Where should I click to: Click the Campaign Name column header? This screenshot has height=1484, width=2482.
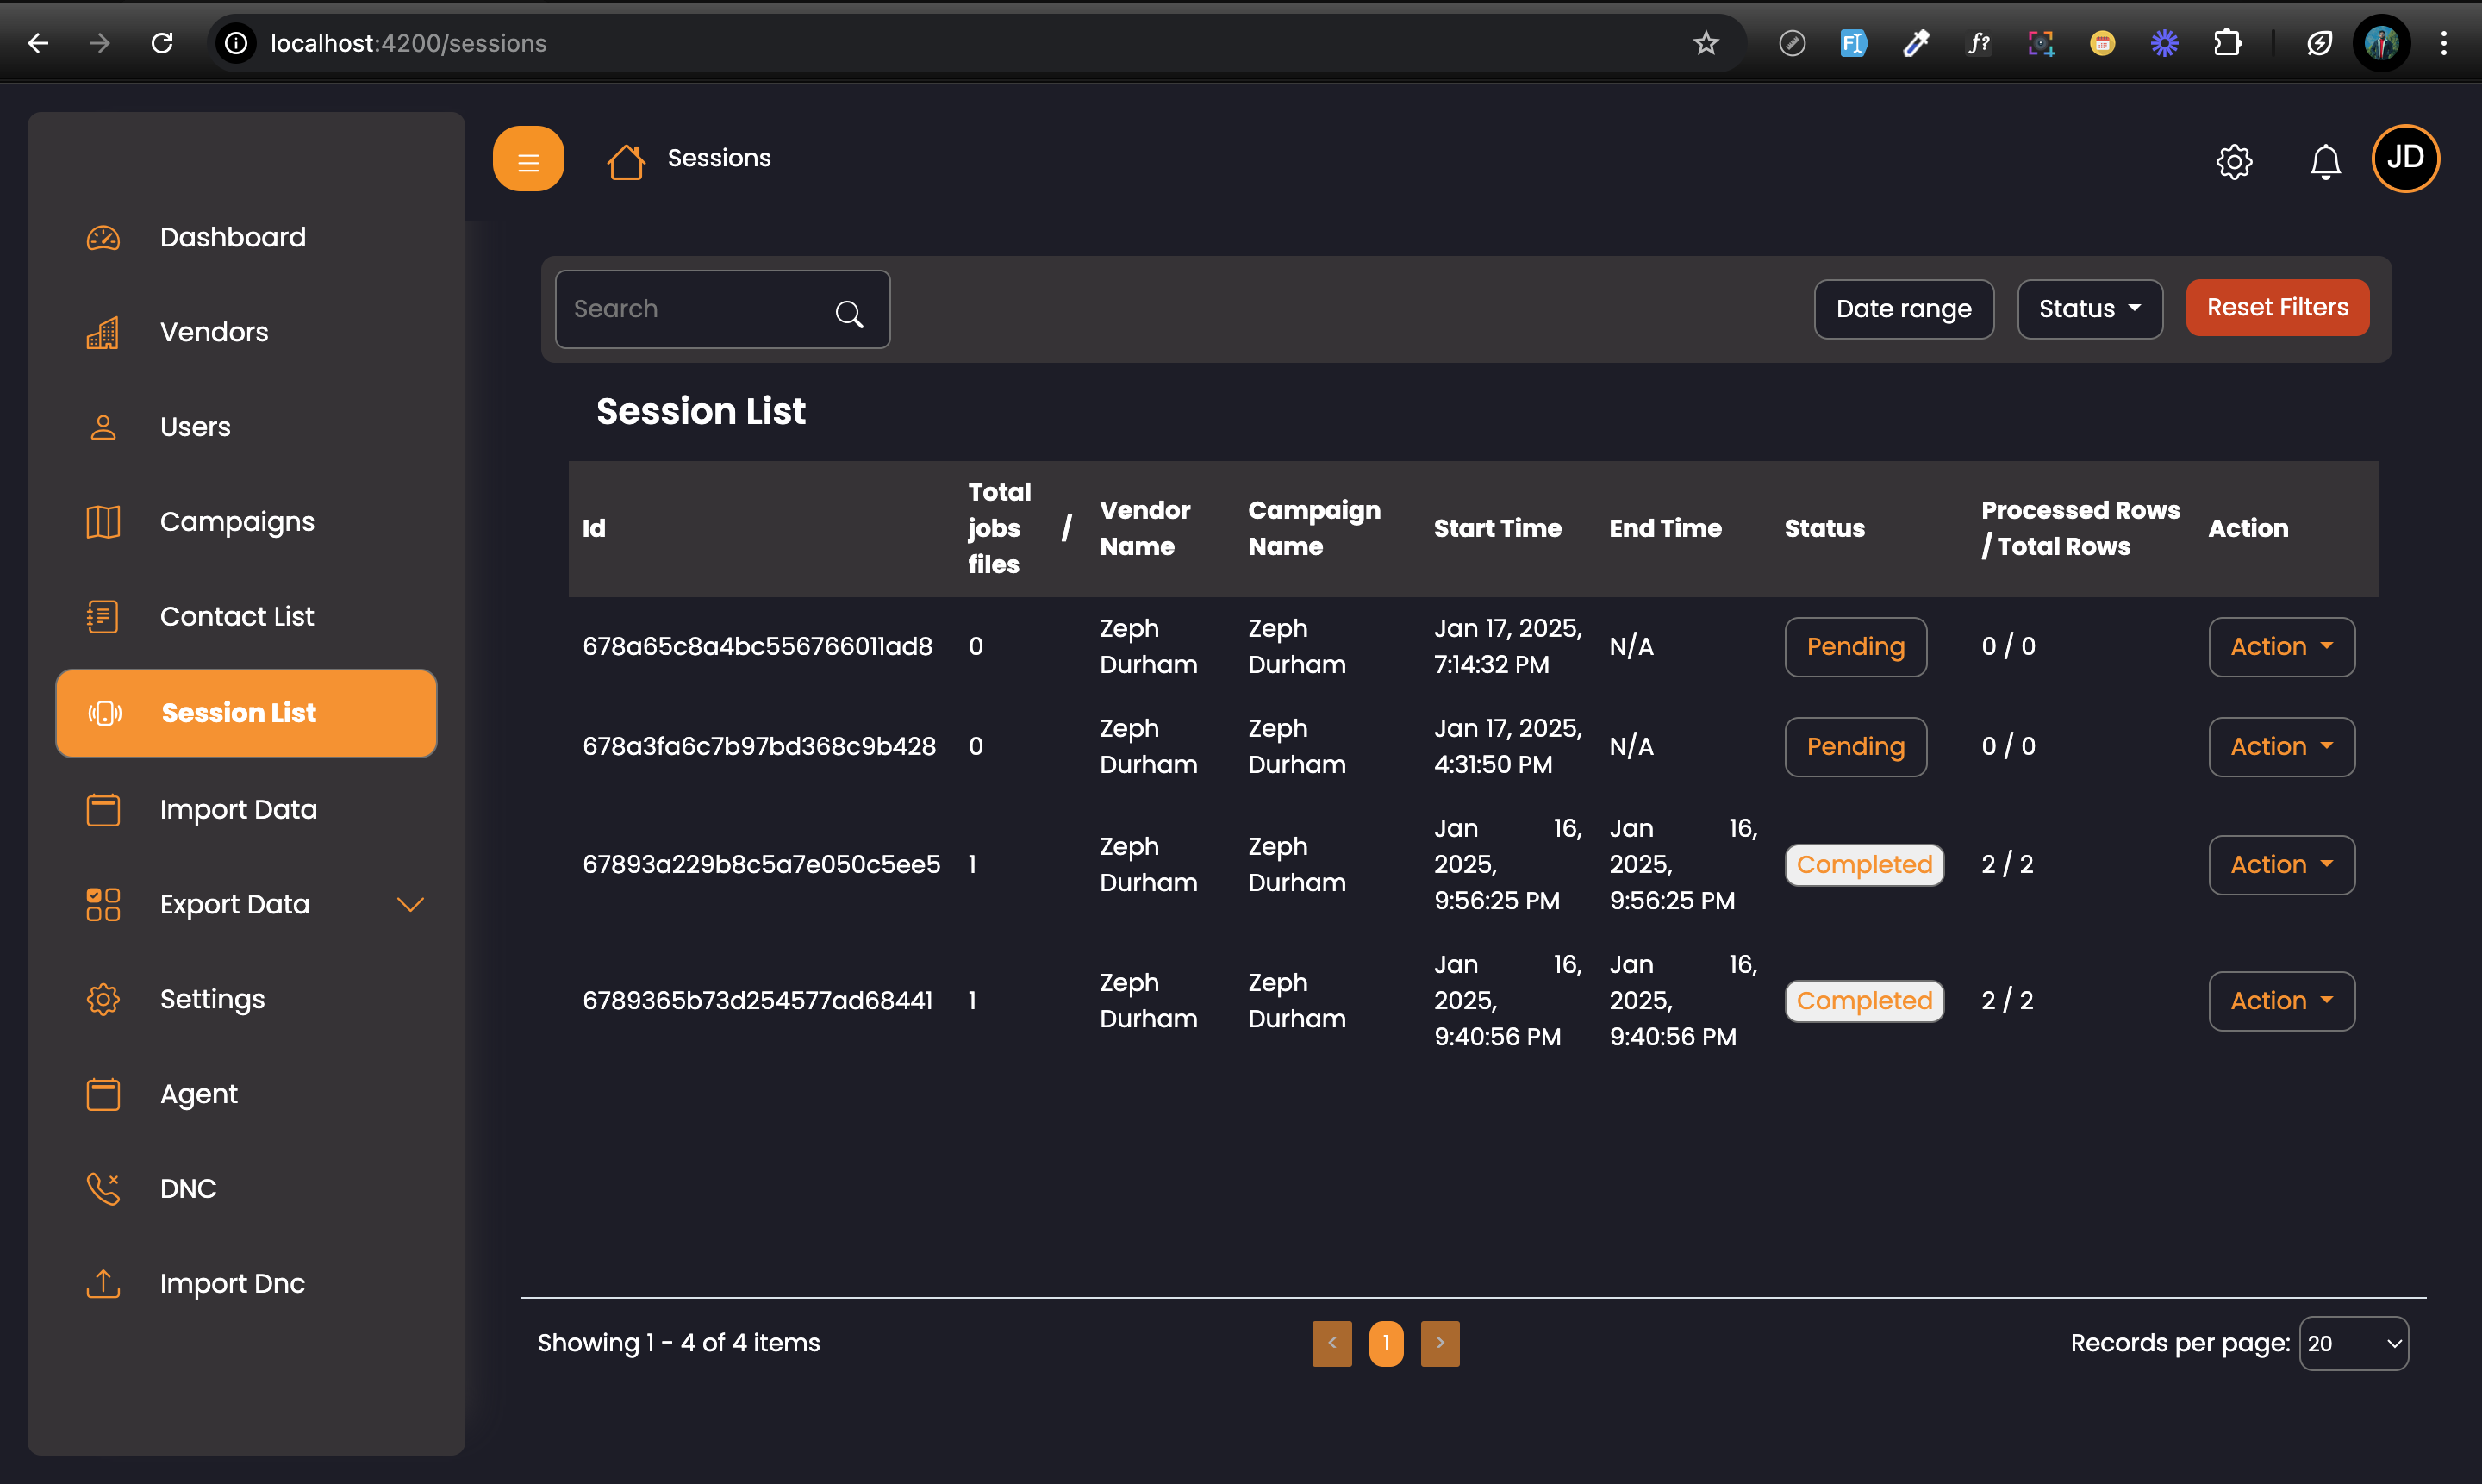tap(1314, 529)
